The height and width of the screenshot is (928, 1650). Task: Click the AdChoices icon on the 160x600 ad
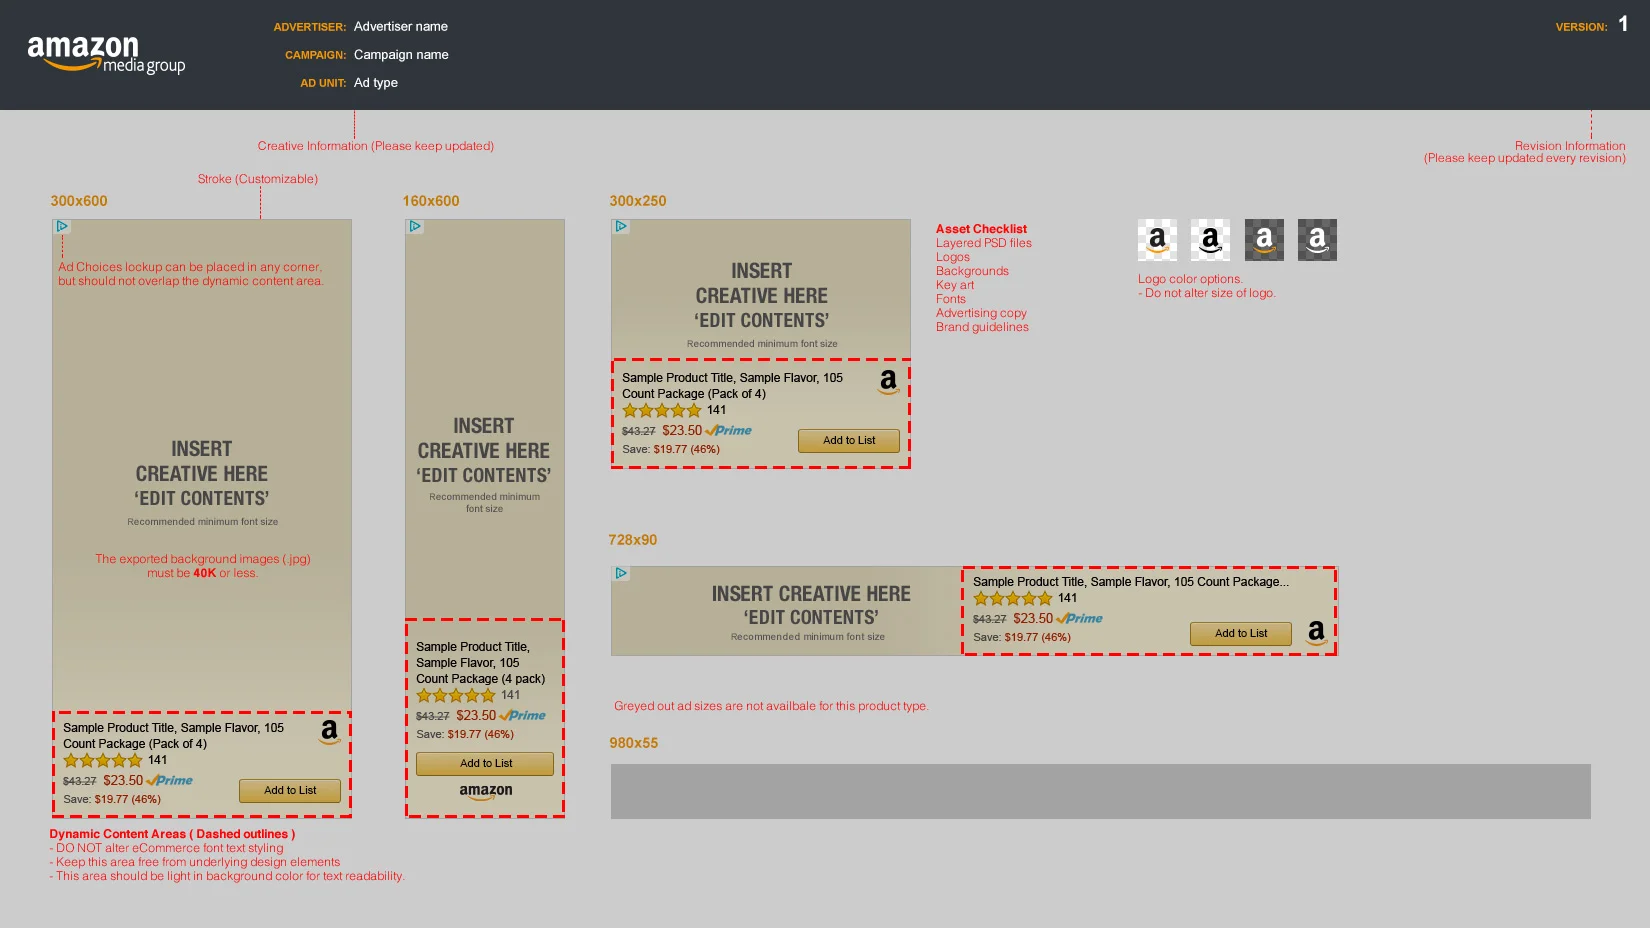(x=414, y=228)
